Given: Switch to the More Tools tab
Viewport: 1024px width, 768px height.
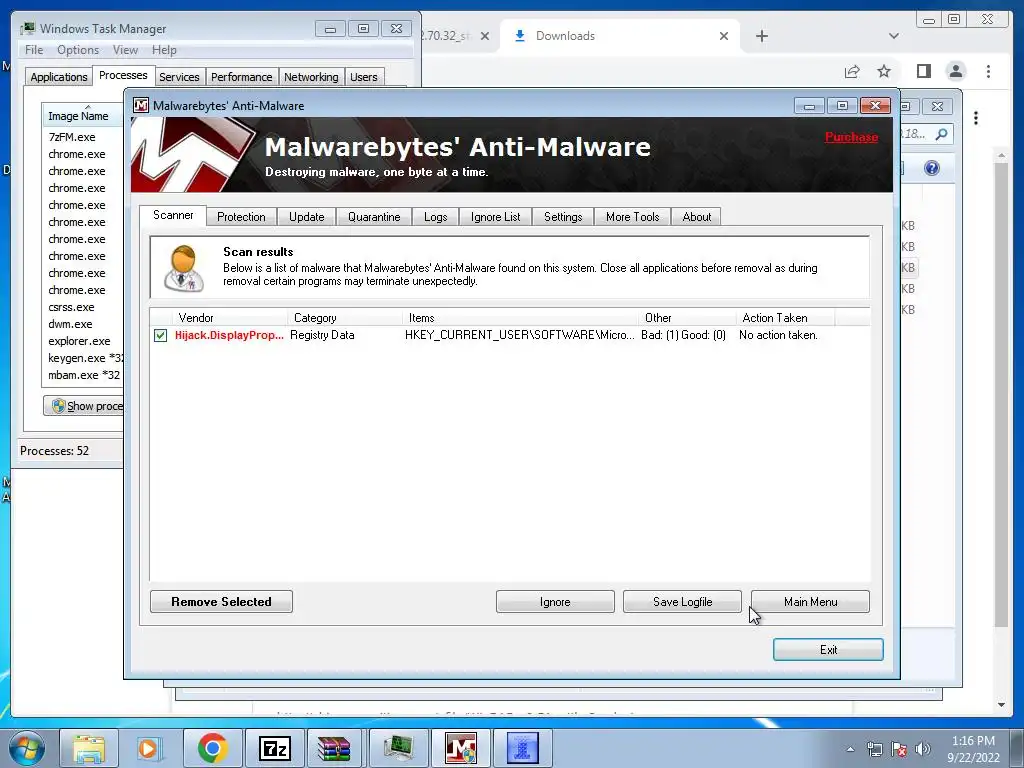Looking at the screenshot, I should tap(632, 217).
